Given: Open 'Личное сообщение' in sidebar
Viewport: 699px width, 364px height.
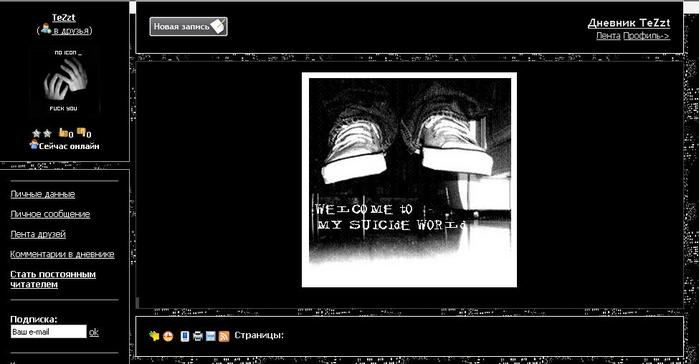Looking at the screenshot, I should point(50,214).
